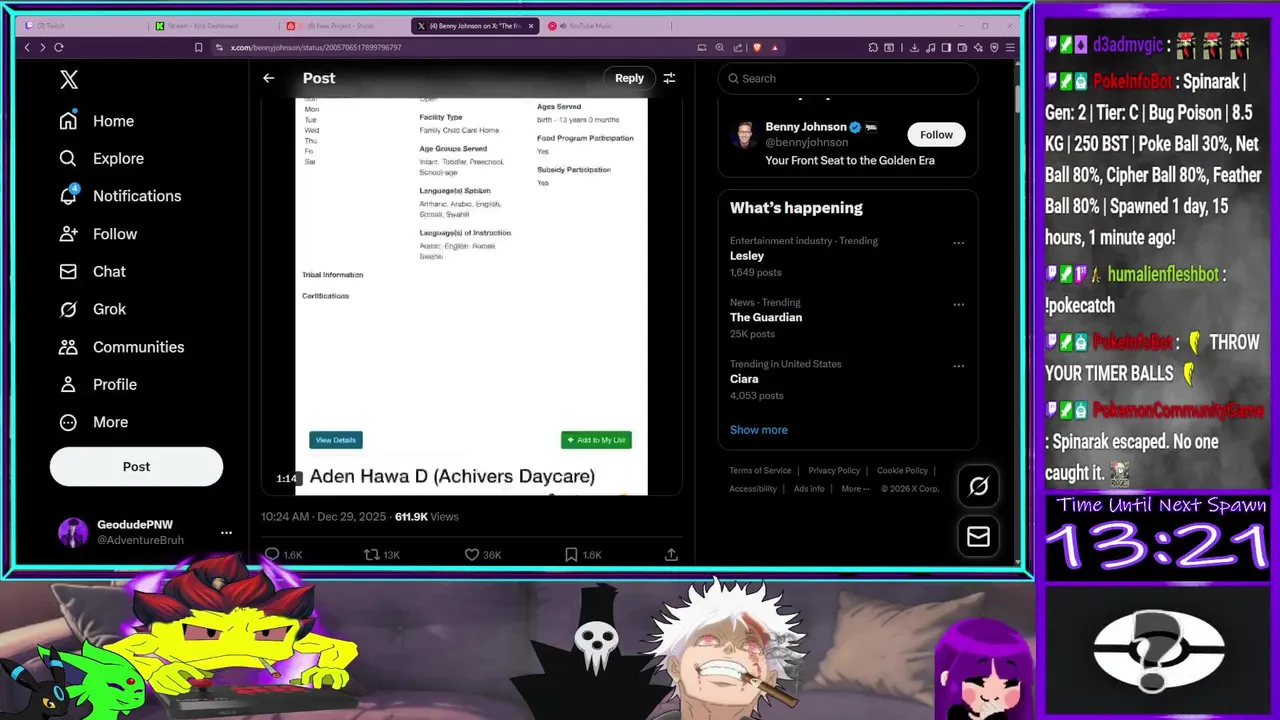Open the Ads info footer link

point(809,489)
